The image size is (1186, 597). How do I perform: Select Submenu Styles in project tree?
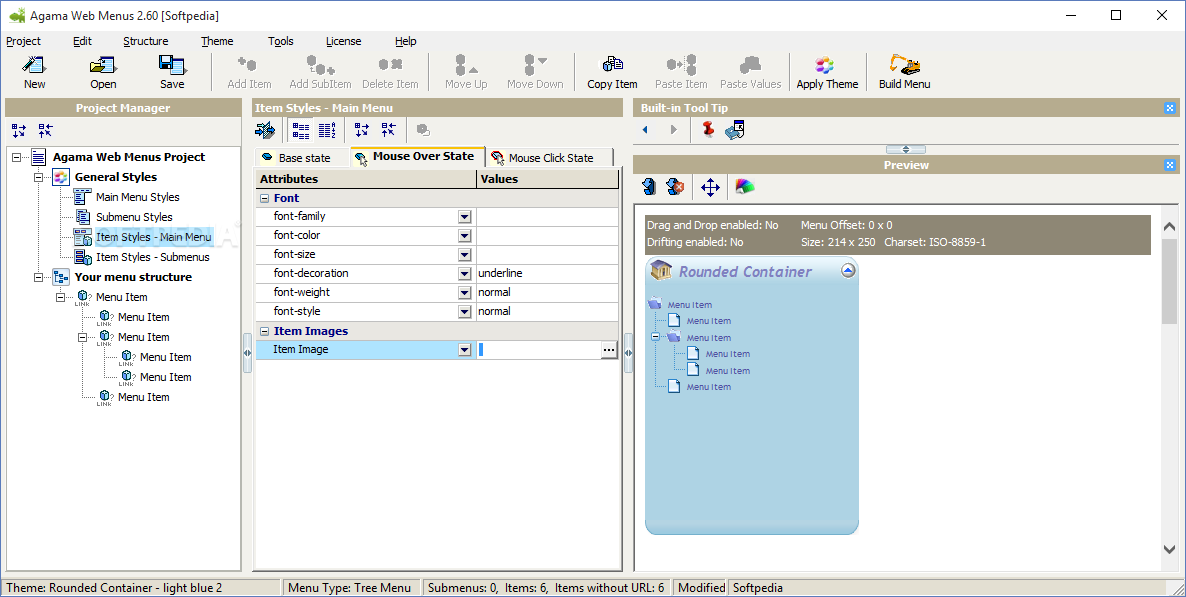pyautogui.click(x=134, y=217)
